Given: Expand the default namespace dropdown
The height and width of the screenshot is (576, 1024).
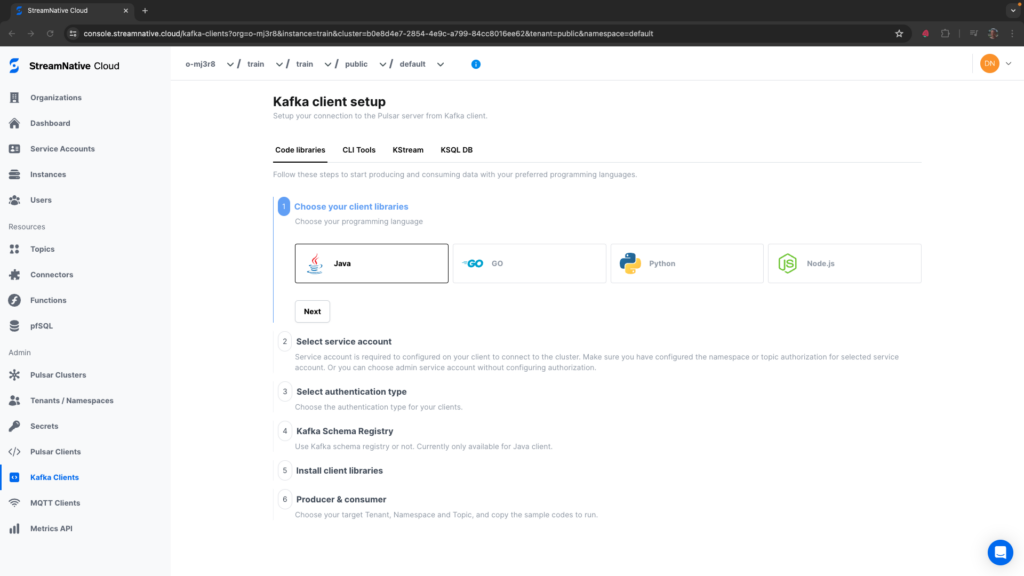Looking at the screenshot, I should pos(440,64).
